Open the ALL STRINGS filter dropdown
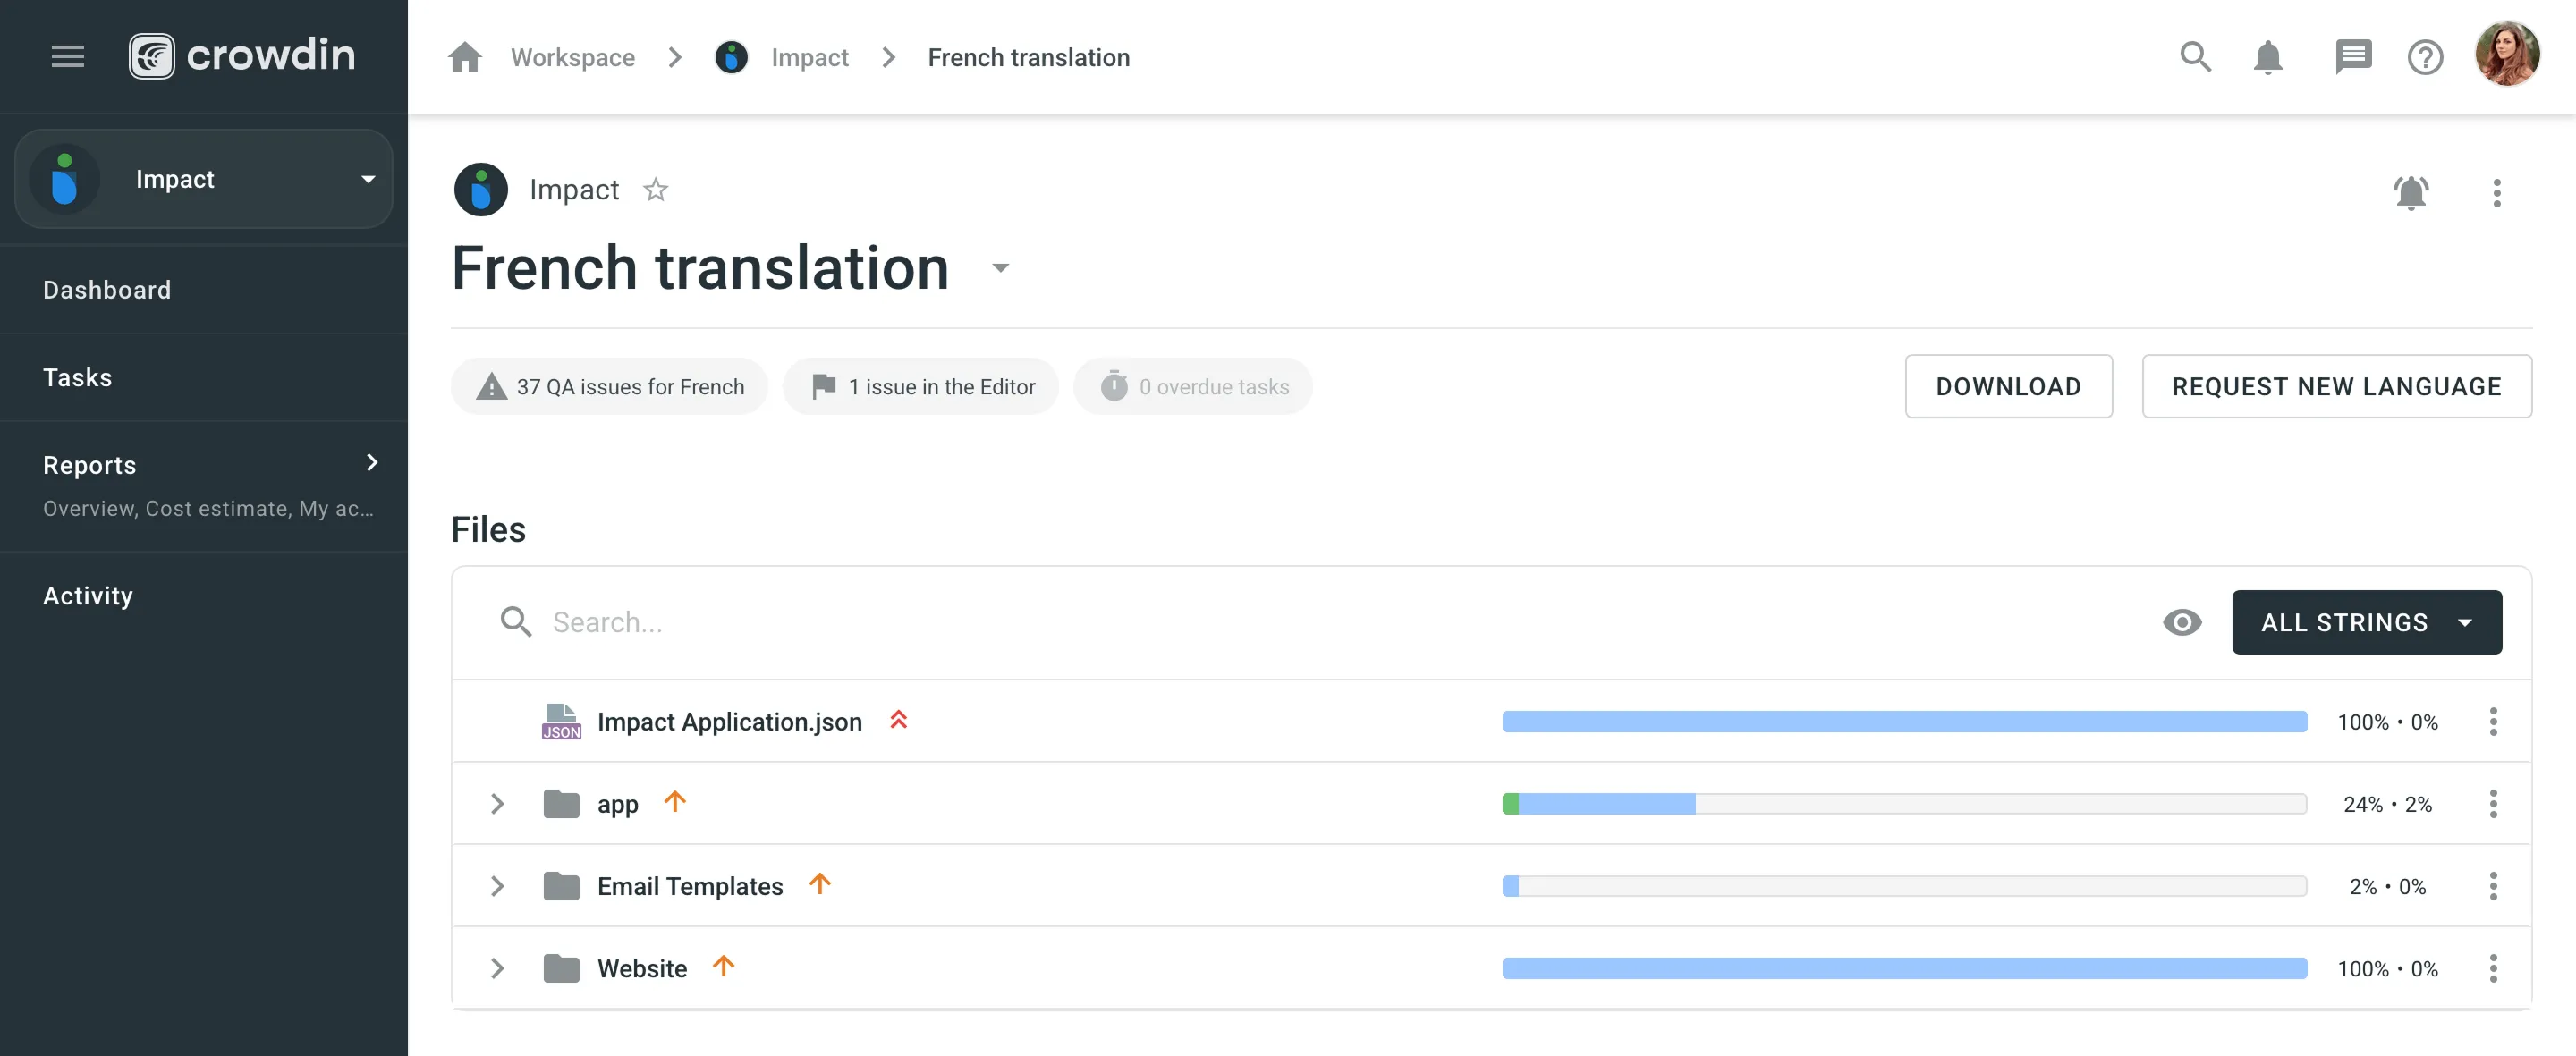Viewport: 2576px width, 1056px height. (2366, 622)
